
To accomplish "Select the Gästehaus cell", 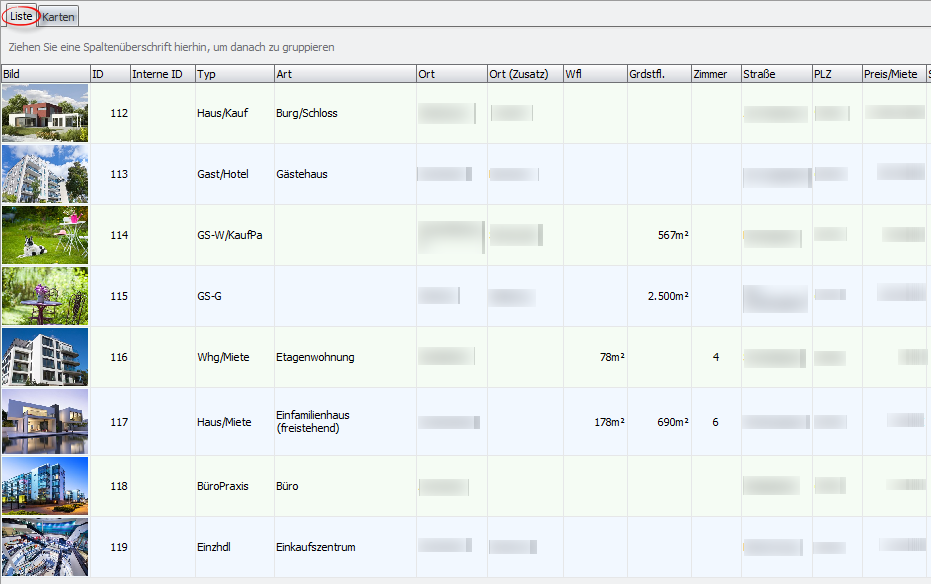I will click(345, 174).
